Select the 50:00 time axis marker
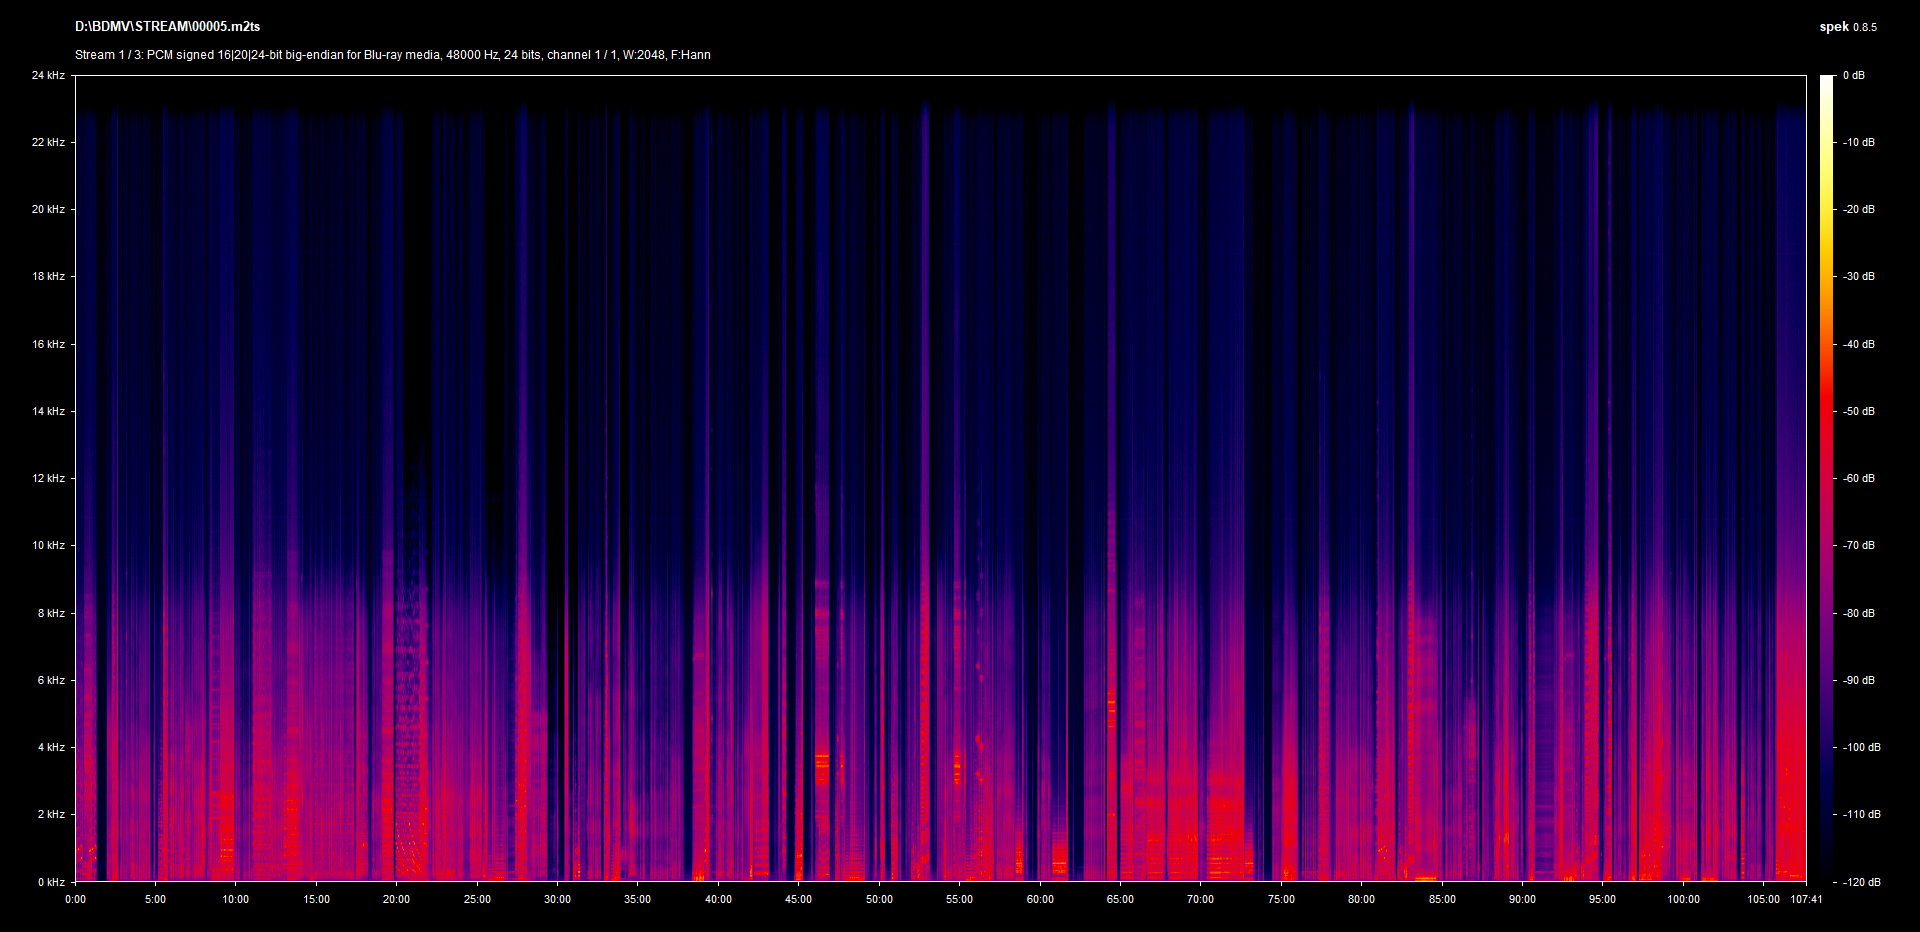Viewport: 1920px width, 932px height. [x=879, y=900]
